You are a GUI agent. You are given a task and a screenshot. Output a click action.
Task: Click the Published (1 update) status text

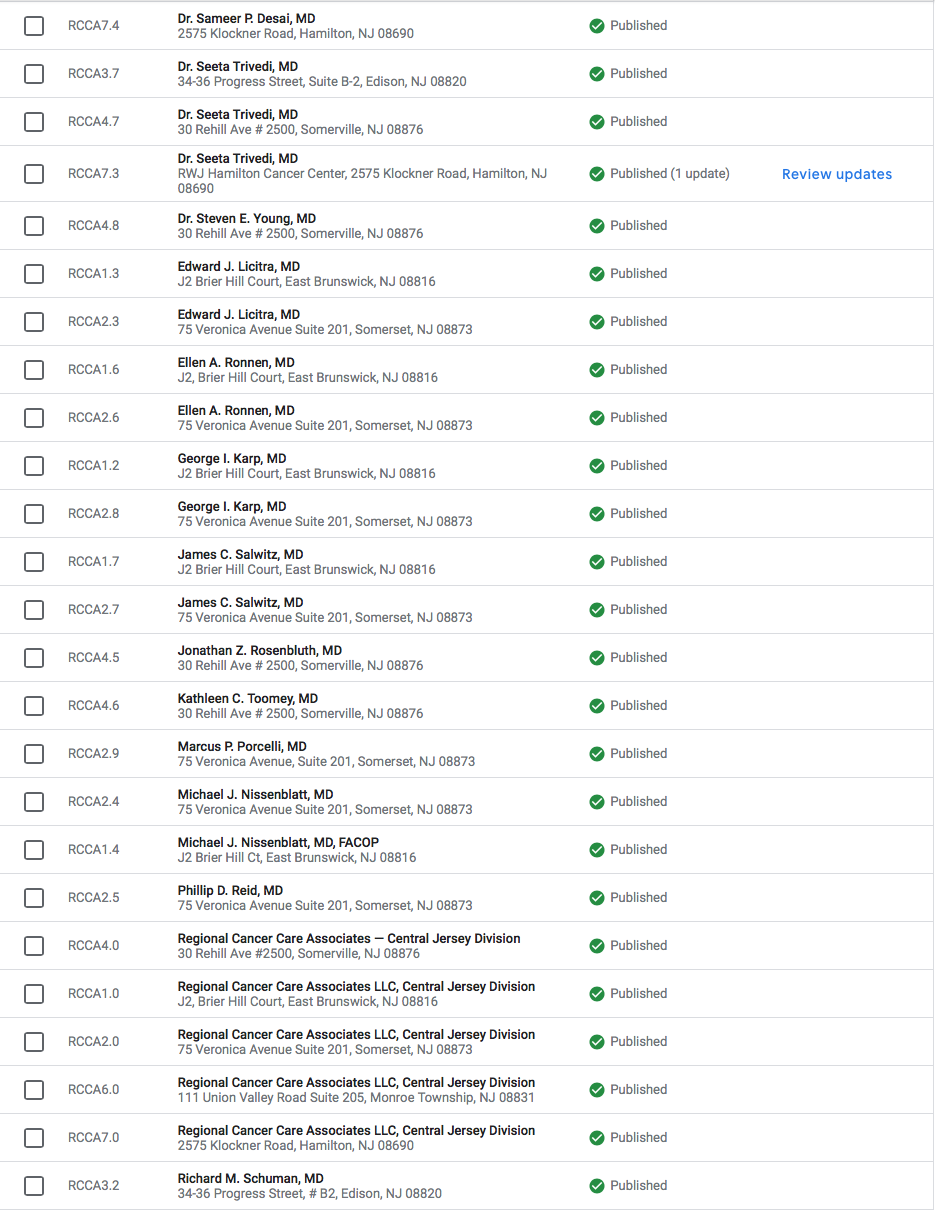(670, 174)
